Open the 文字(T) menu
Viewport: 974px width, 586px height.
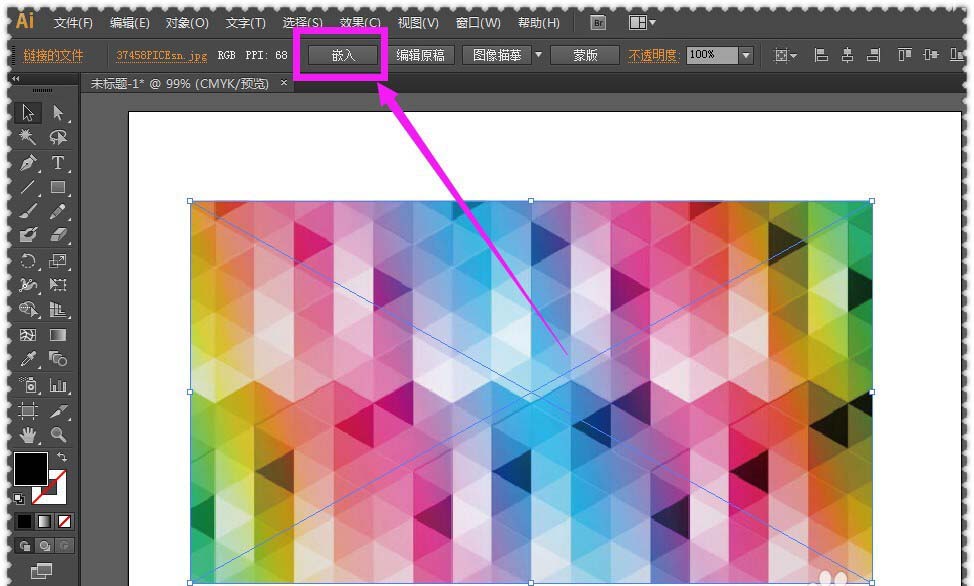pos(245,23)
